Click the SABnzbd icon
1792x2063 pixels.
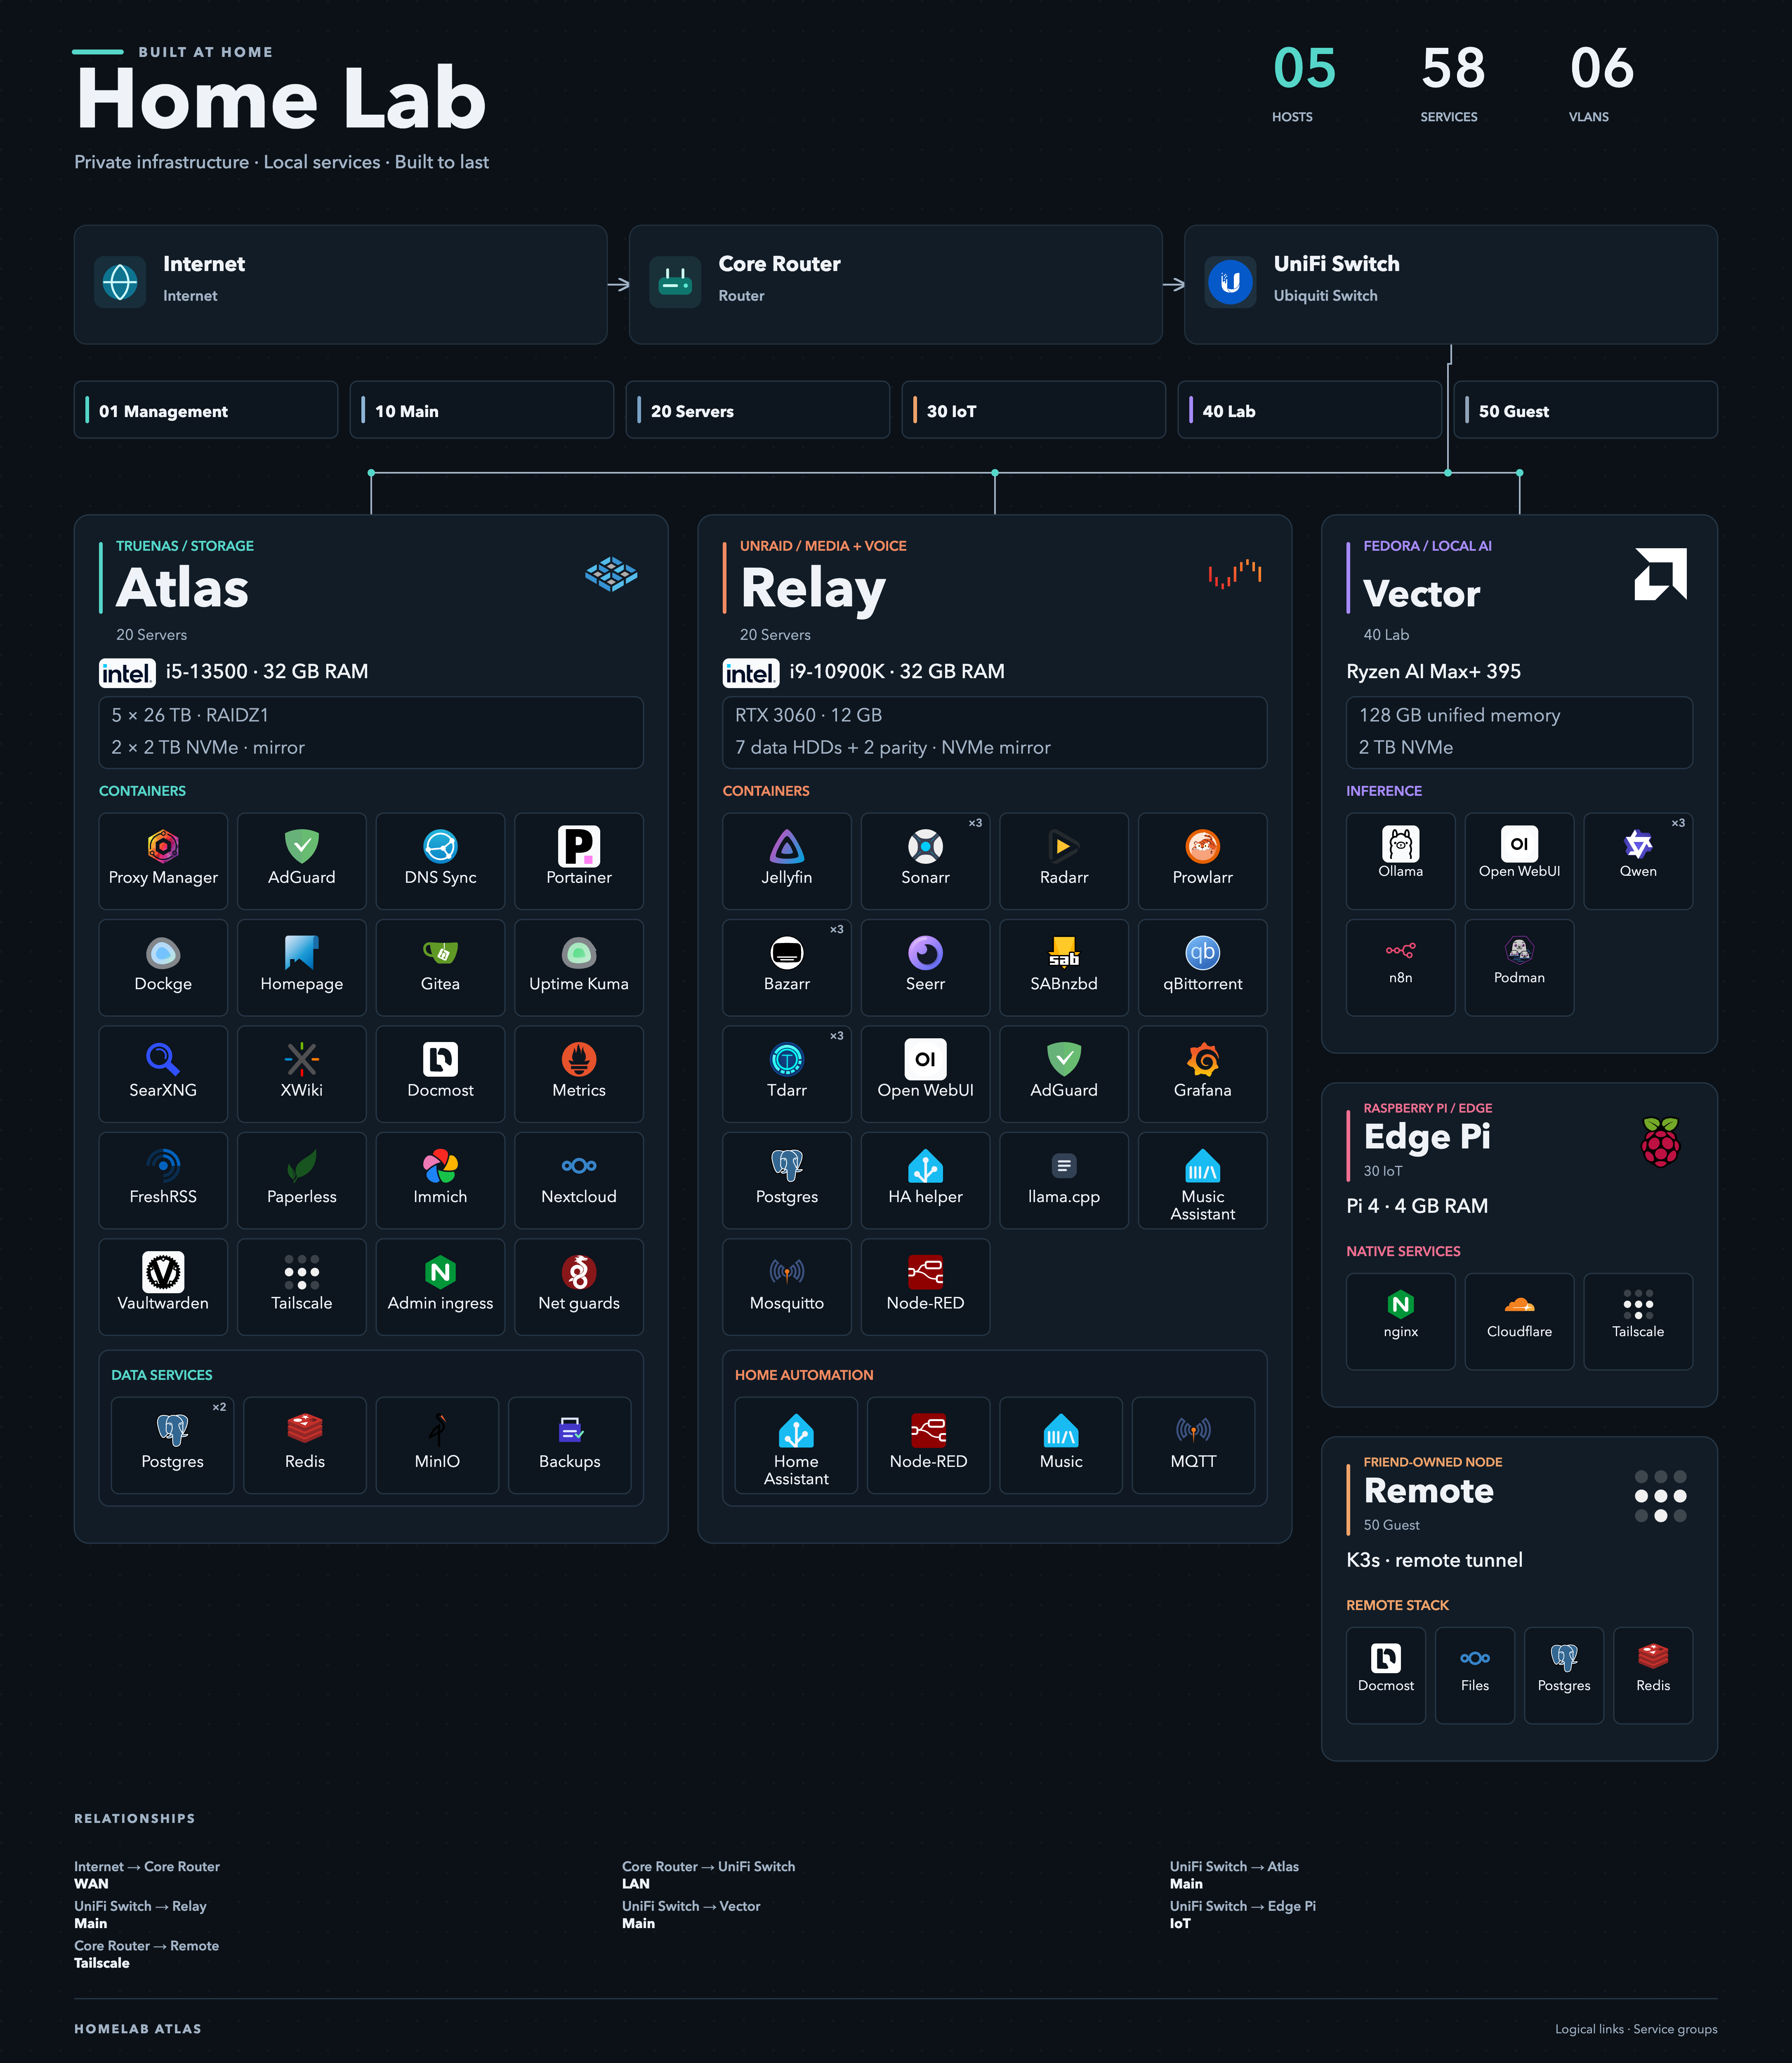coord(1064,952)
